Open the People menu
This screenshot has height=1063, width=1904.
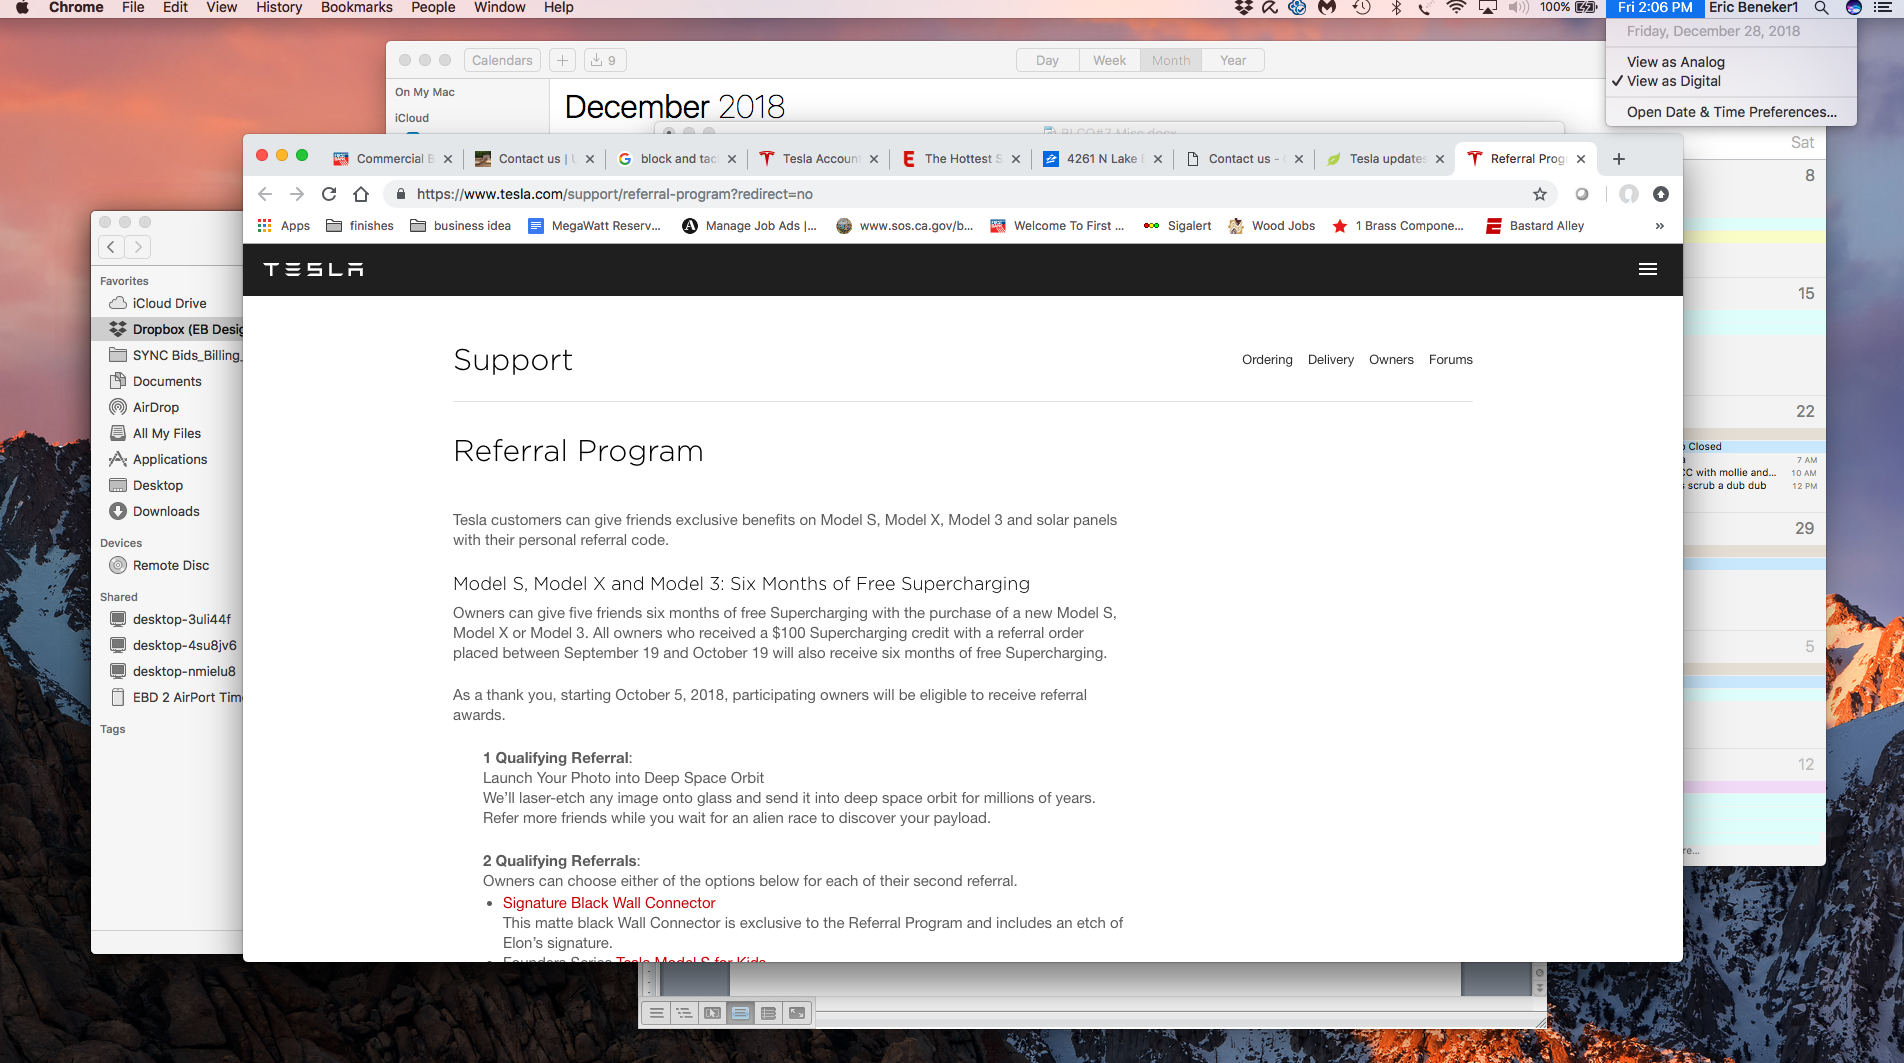pos(433,8)
